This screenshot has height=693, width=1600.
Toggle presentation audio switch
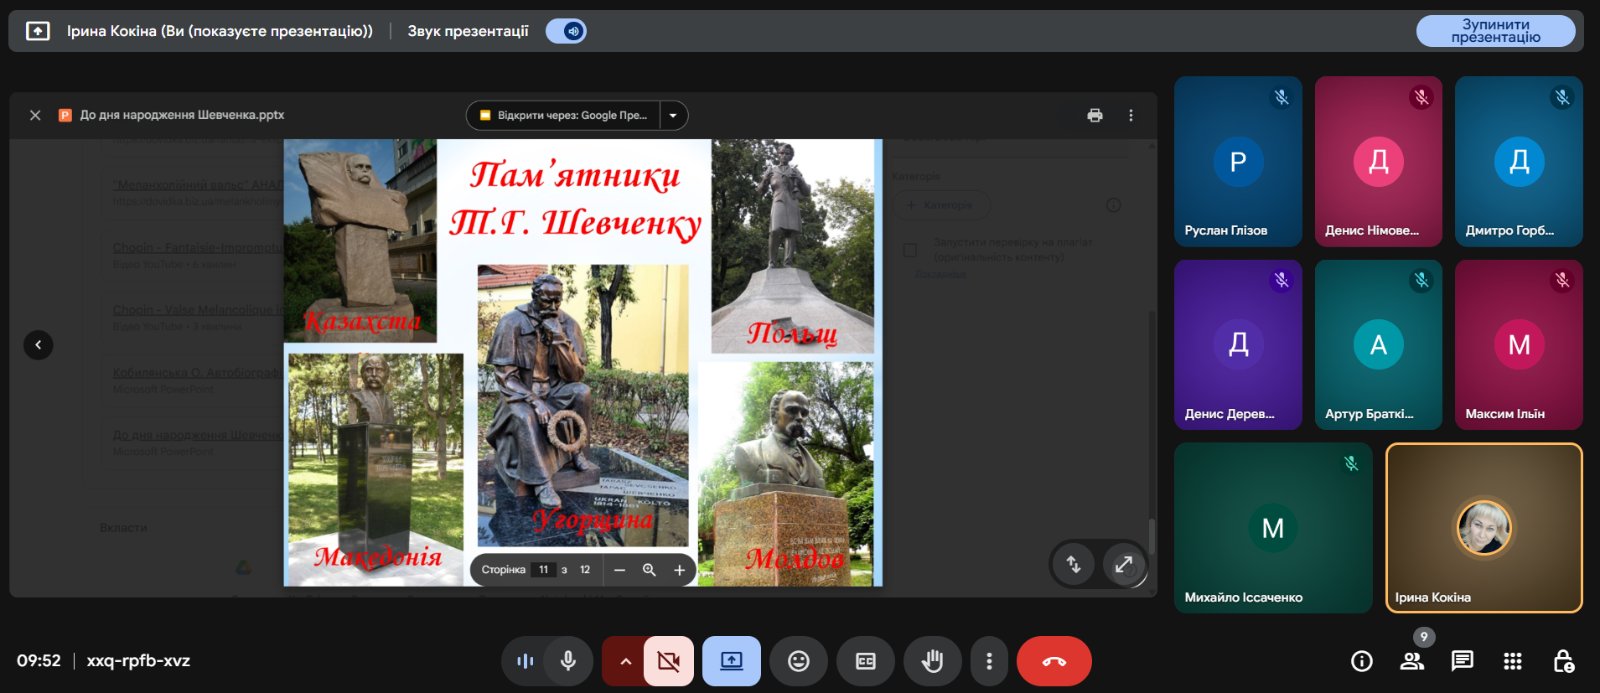tap(566, 31)
